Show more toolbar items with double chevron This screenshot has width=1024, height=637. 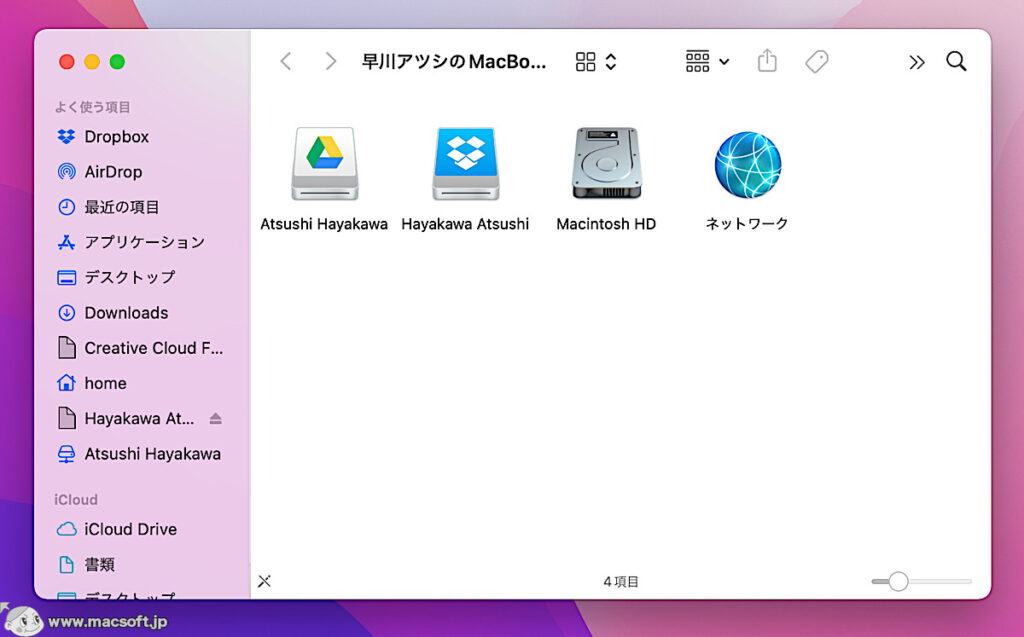coord(917,62)
